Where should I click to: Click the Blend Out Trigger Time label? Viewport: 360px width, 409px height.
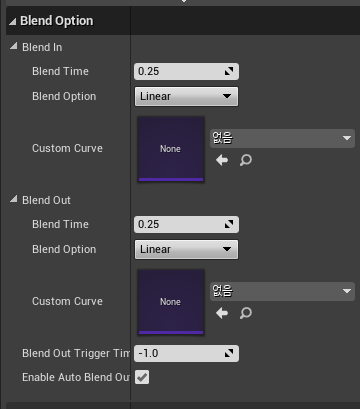coord(76,353)
